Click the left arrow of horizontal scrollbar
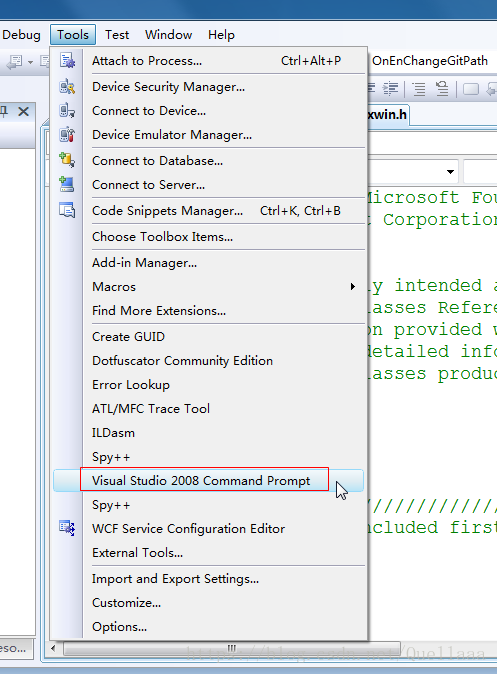This screenshot has height=674, width=497. [x=53, y=648]
